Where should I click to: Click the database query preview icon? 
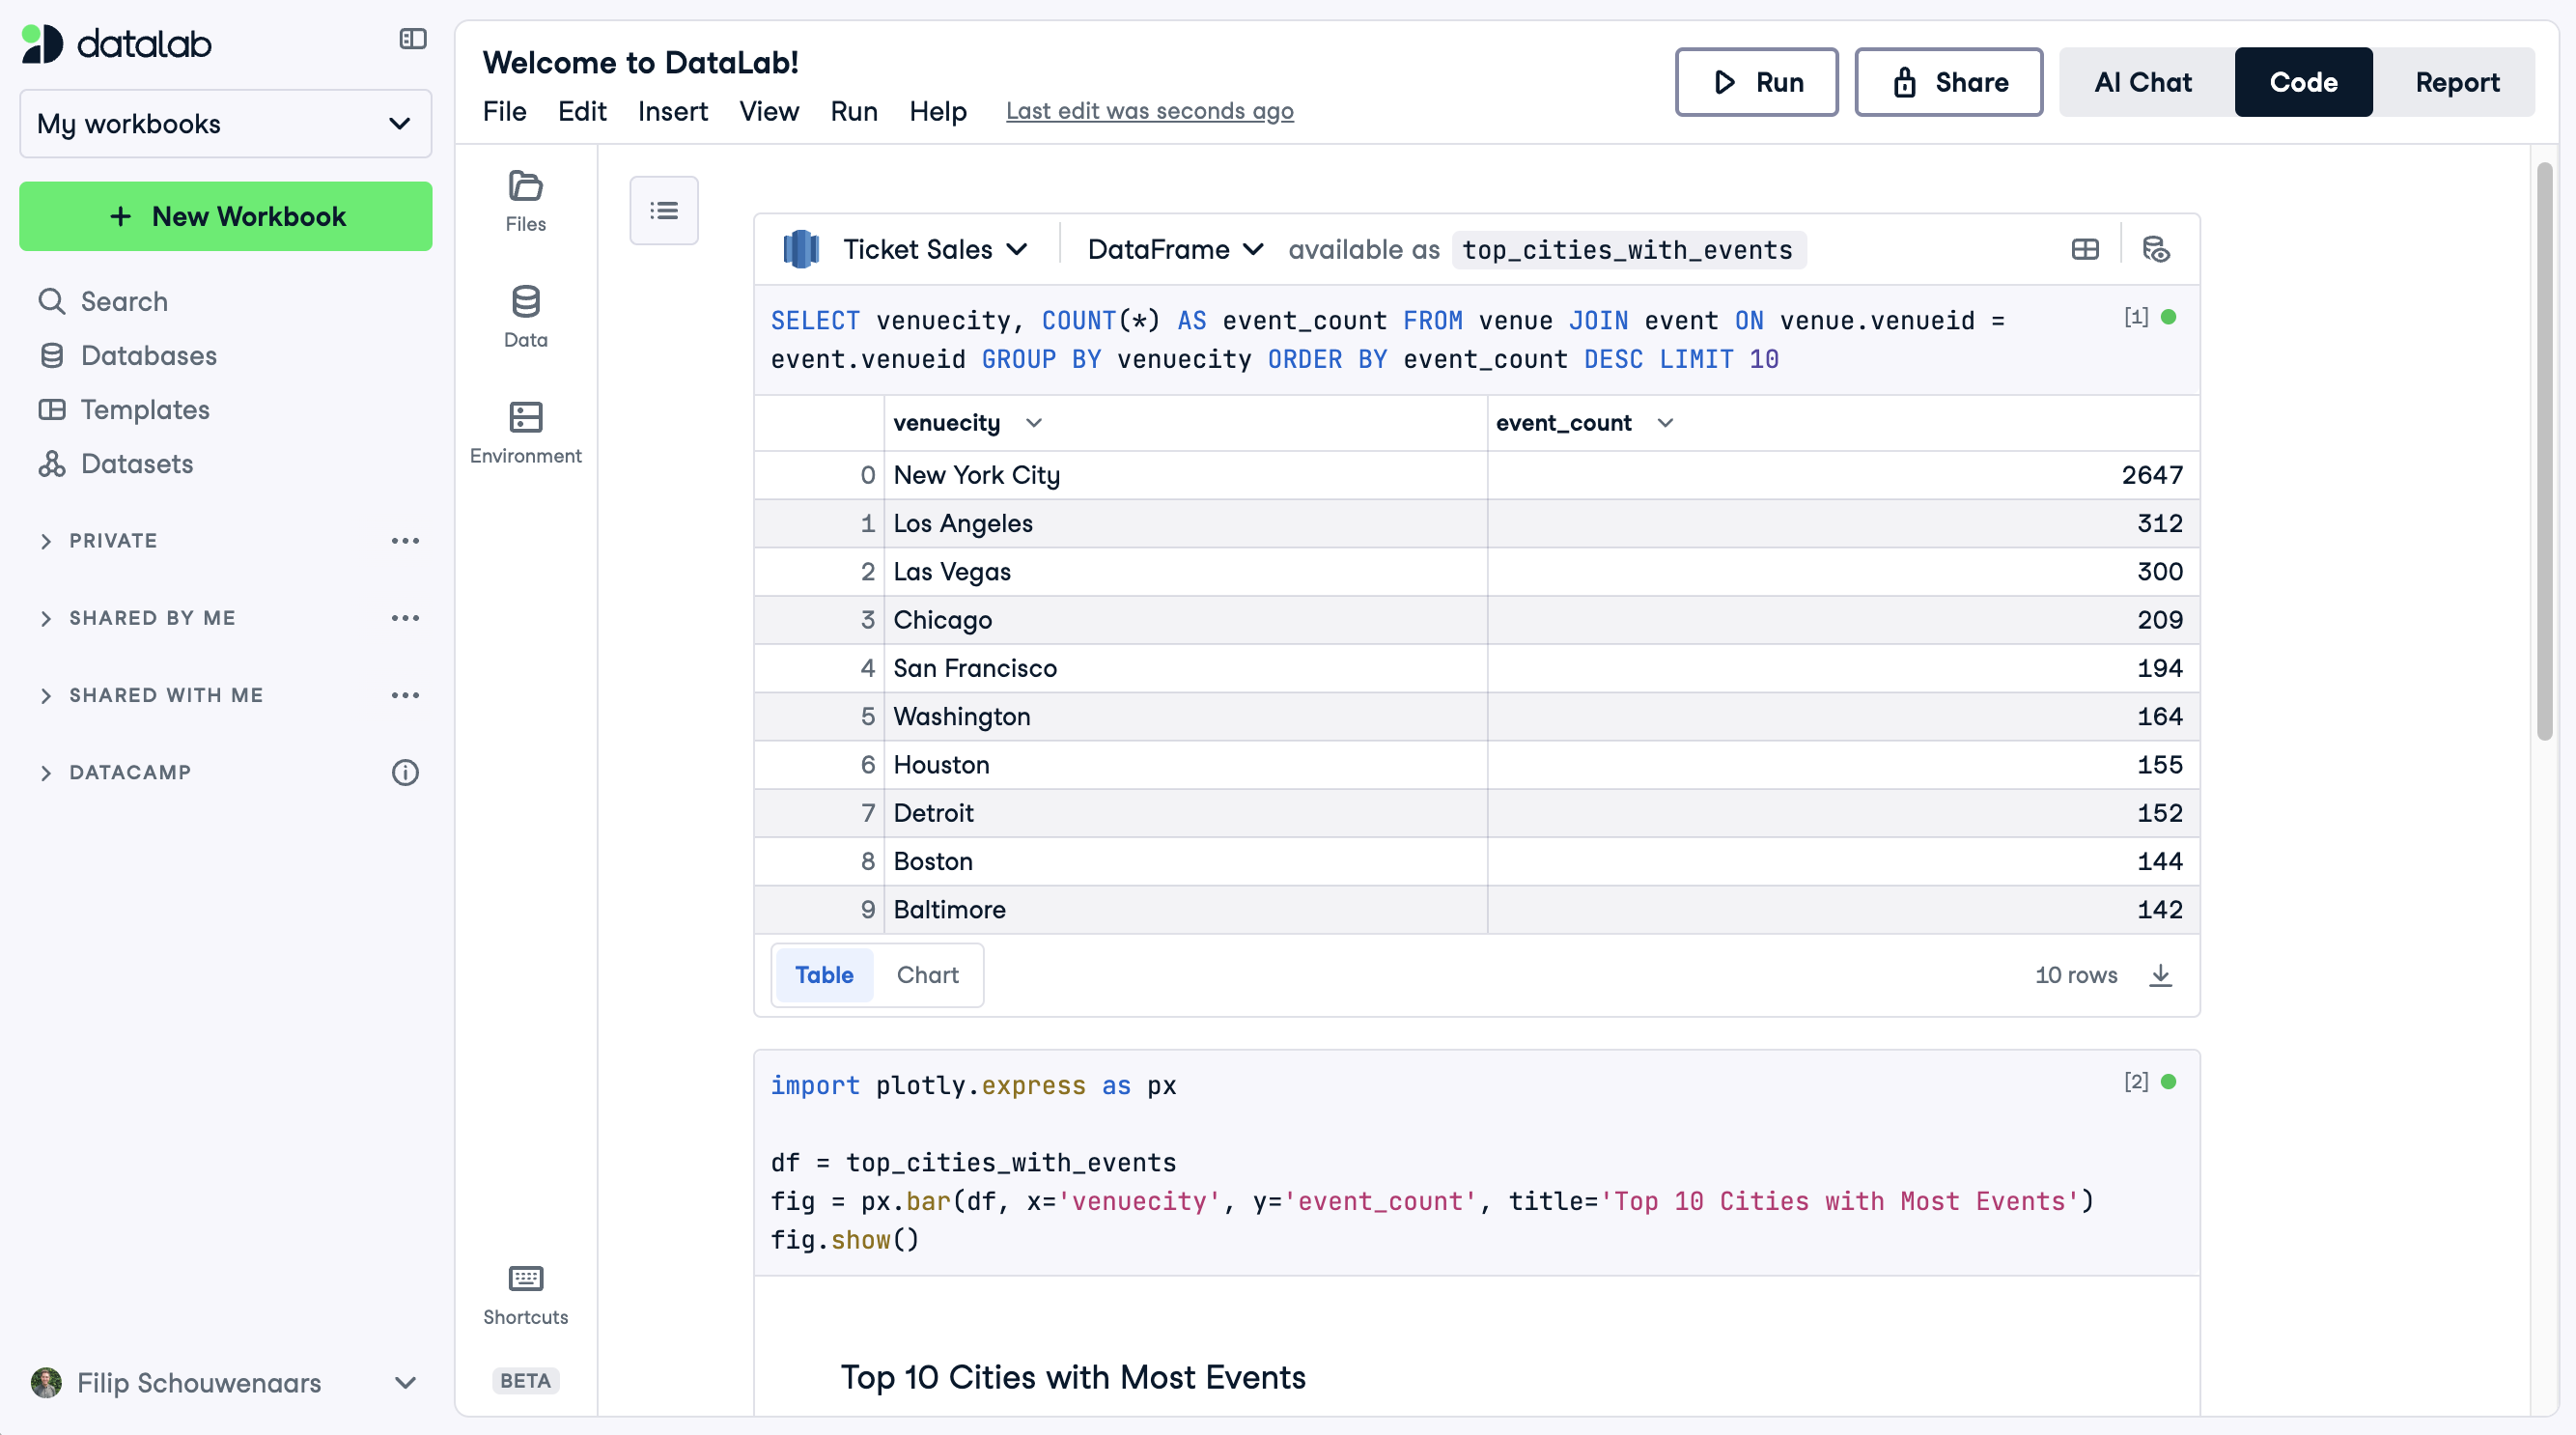pos(2155,249)
